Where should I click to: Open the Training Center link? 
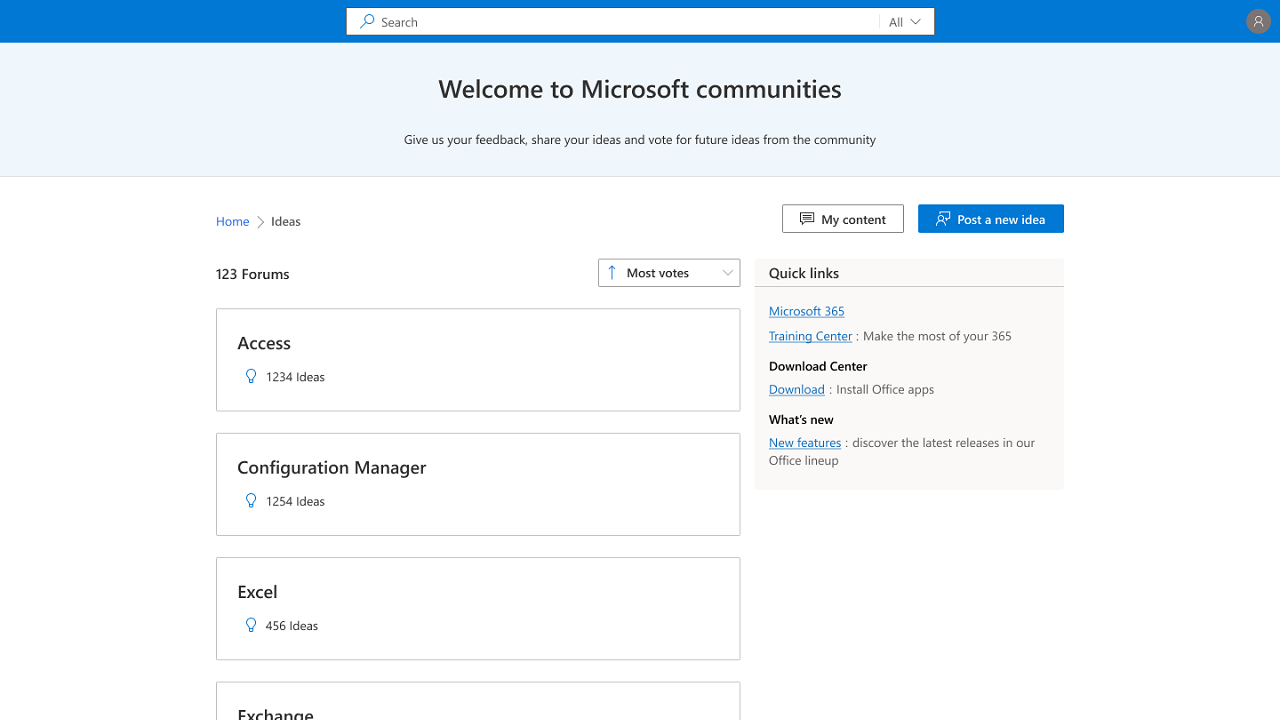810,336
